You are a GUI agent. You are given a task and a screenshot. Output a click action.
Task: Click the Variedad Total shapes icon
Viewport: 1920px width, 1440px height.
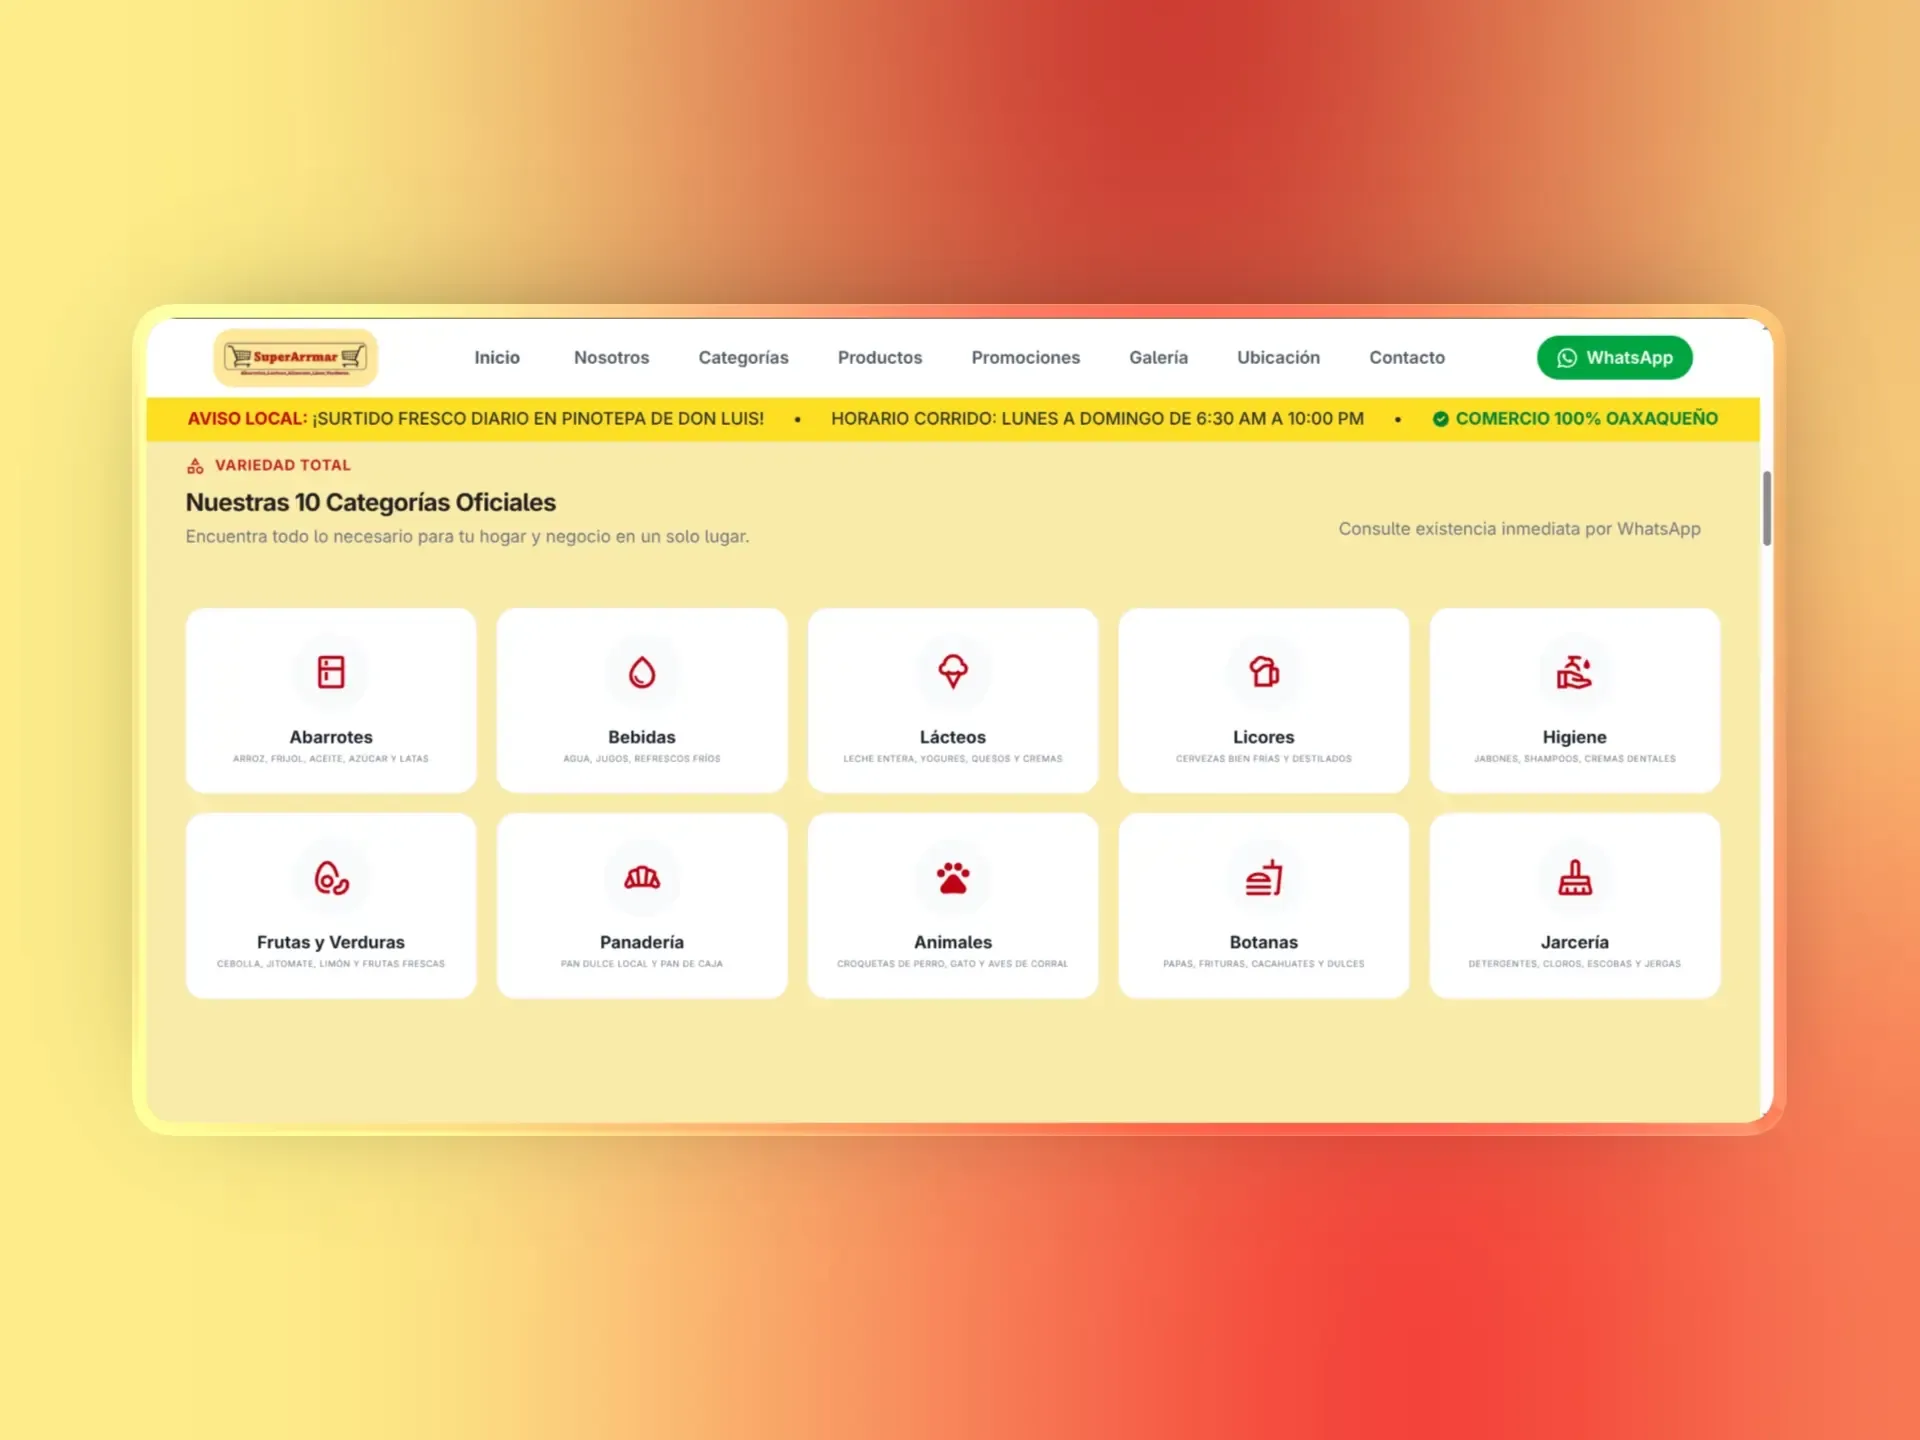point(195,465)
